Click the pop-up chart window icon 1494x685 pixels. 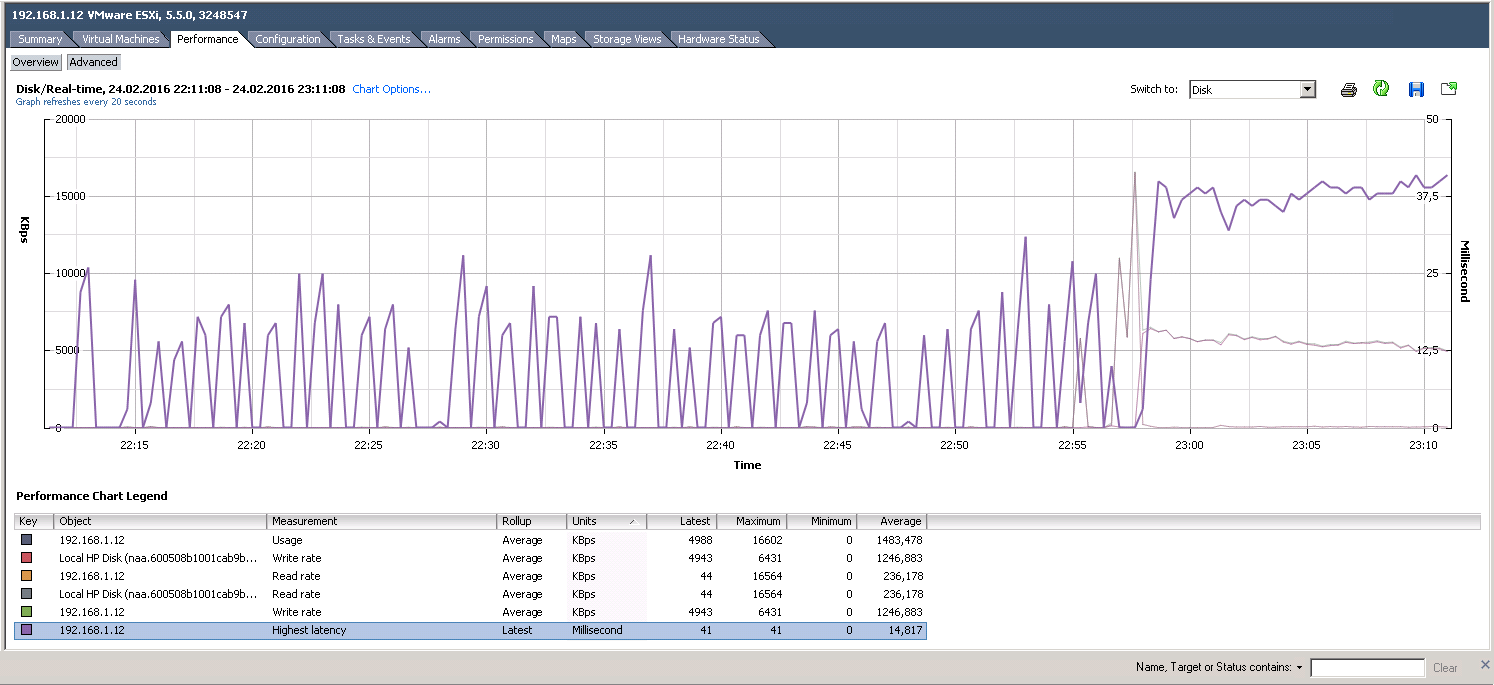coord(1448,89)
